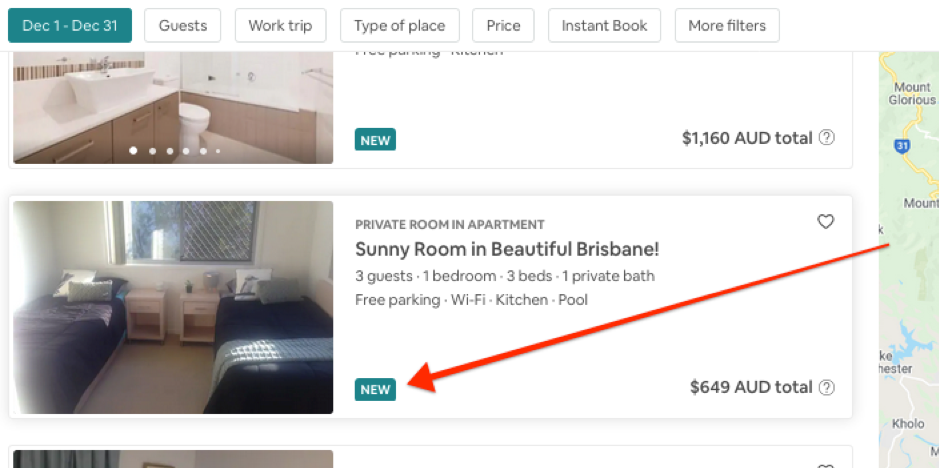
Task: Select the first carousel dot on bathroom photo
Action: click(133, 150)
